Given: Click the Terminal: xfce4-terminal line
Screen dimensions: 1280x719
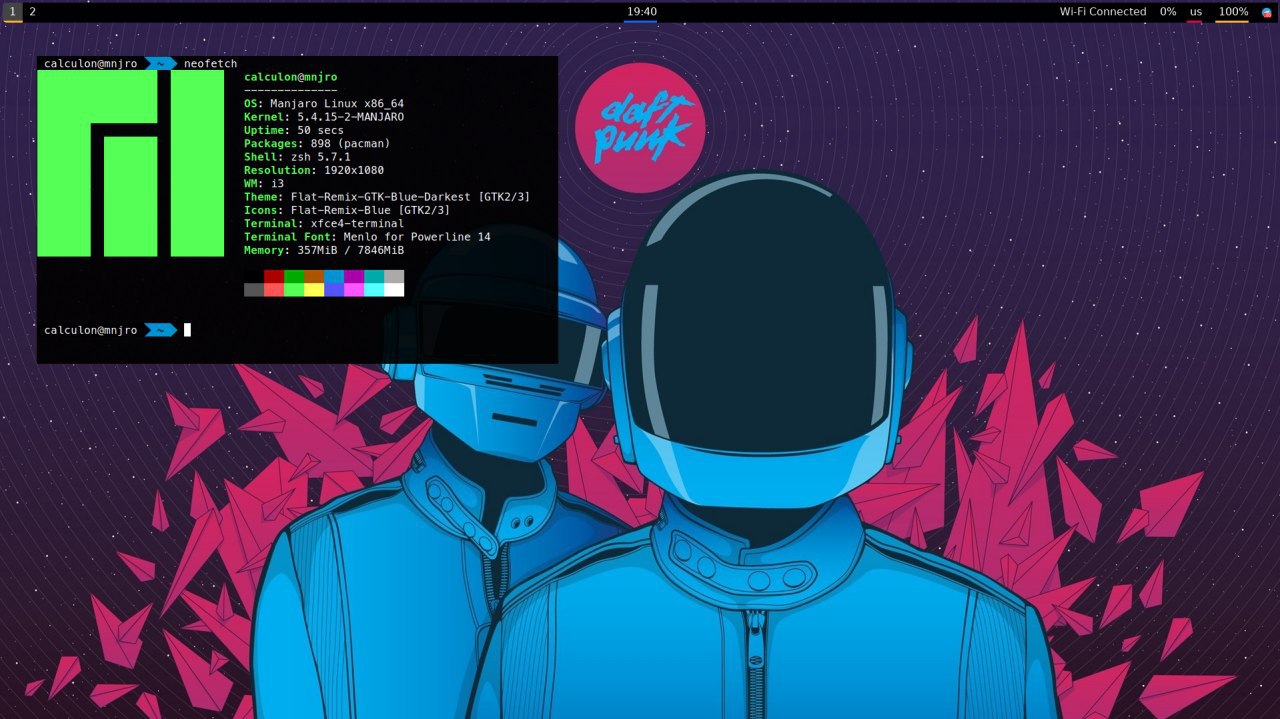Looking at the screenshot, I should point(324,223).
